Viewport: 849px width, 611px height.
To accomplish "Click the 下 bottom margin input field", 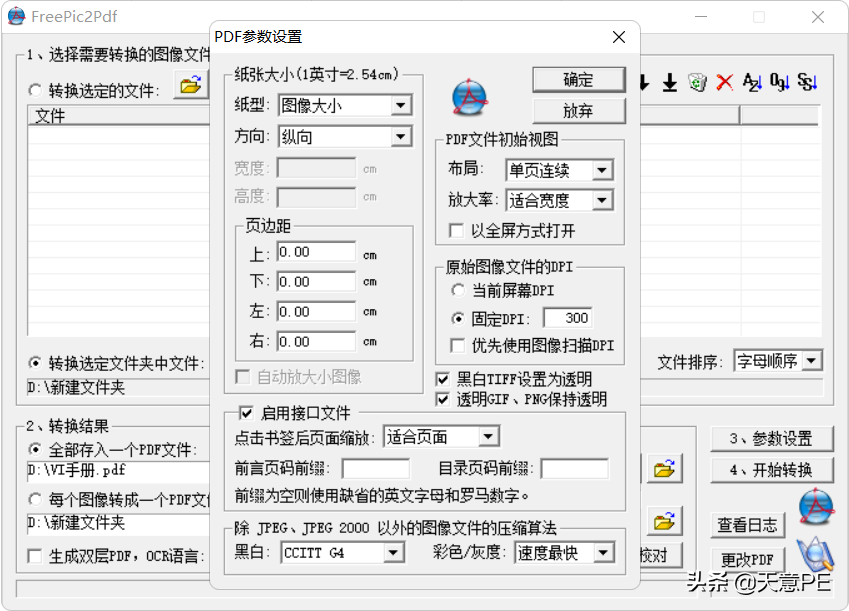I will click(x=316, y=282).
